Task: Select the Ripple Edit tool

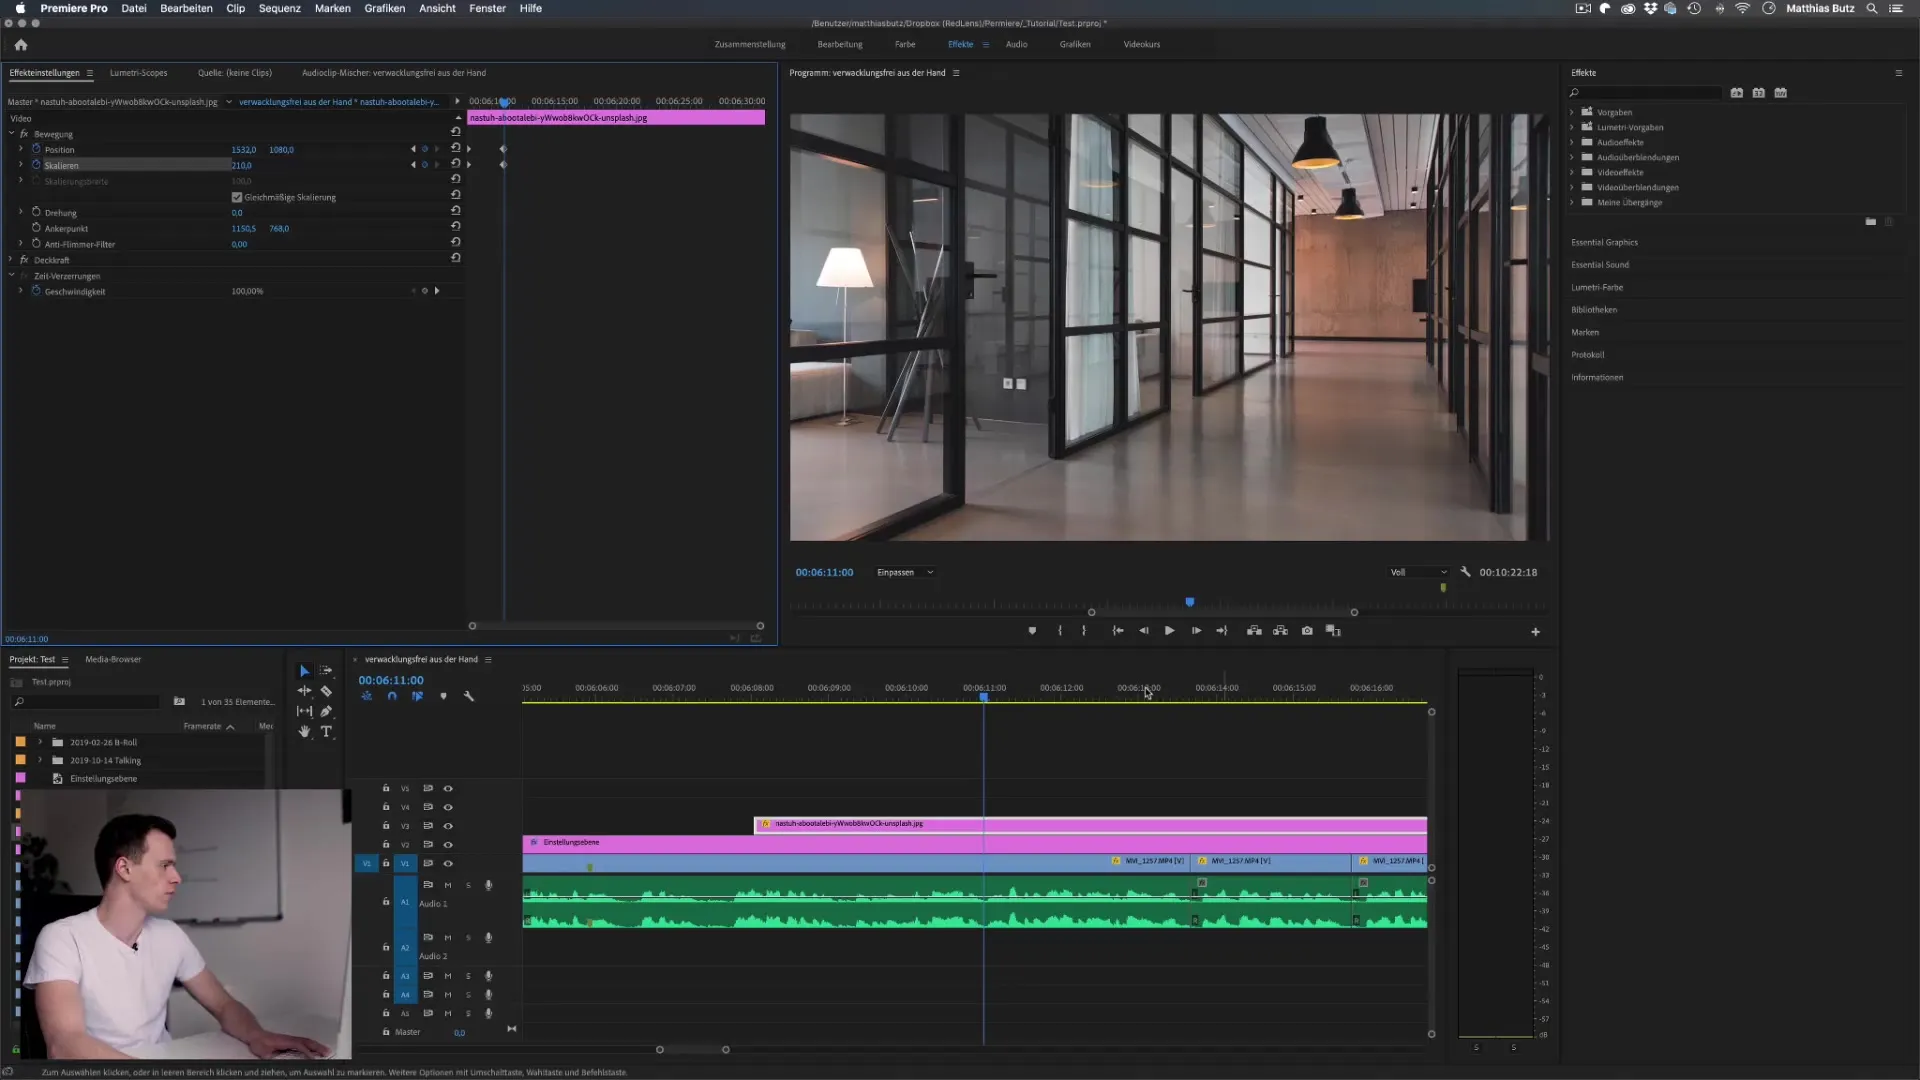Action: tap(304, 691)
